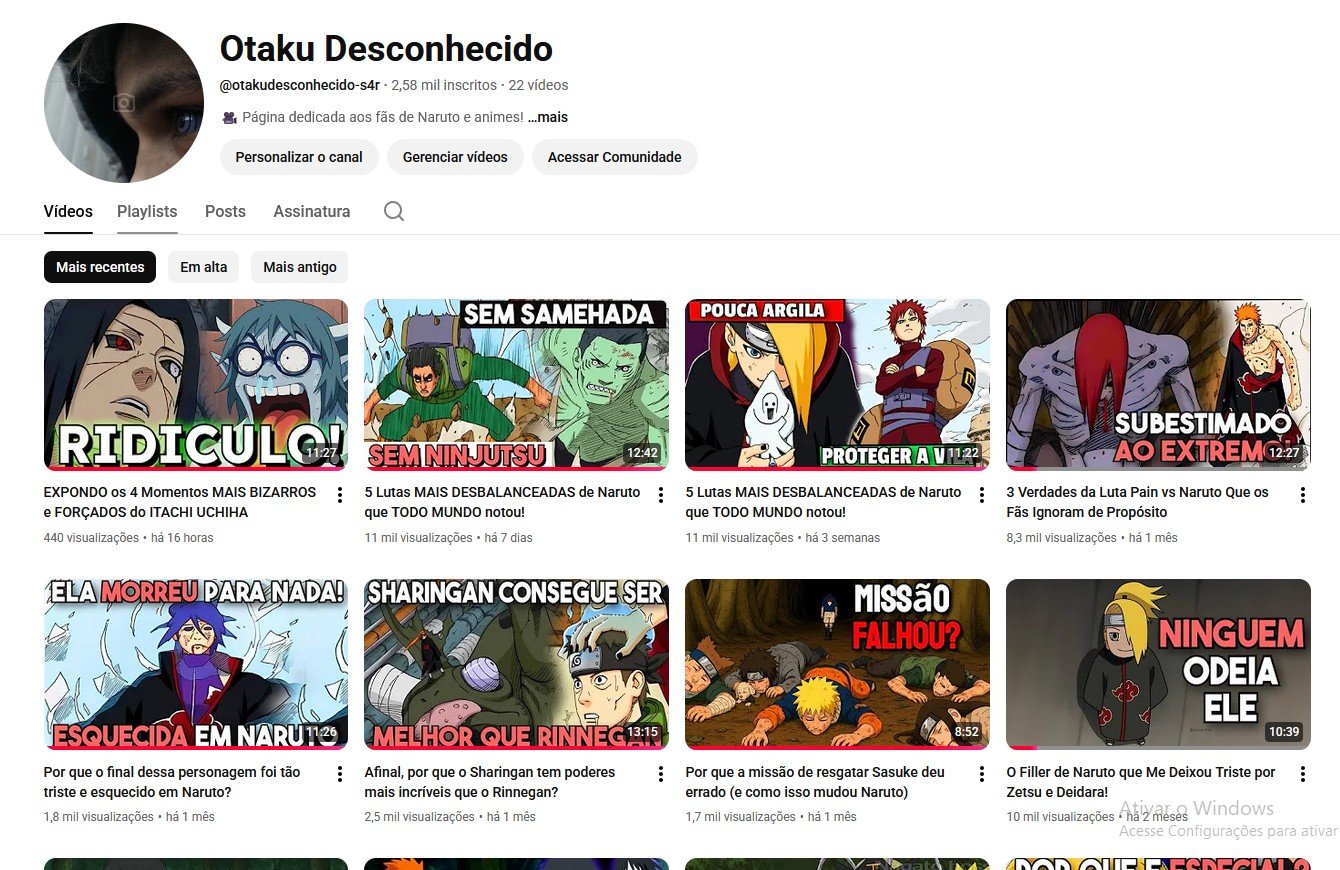
Task: Go to the Posts tab
Action: (225, 211)
